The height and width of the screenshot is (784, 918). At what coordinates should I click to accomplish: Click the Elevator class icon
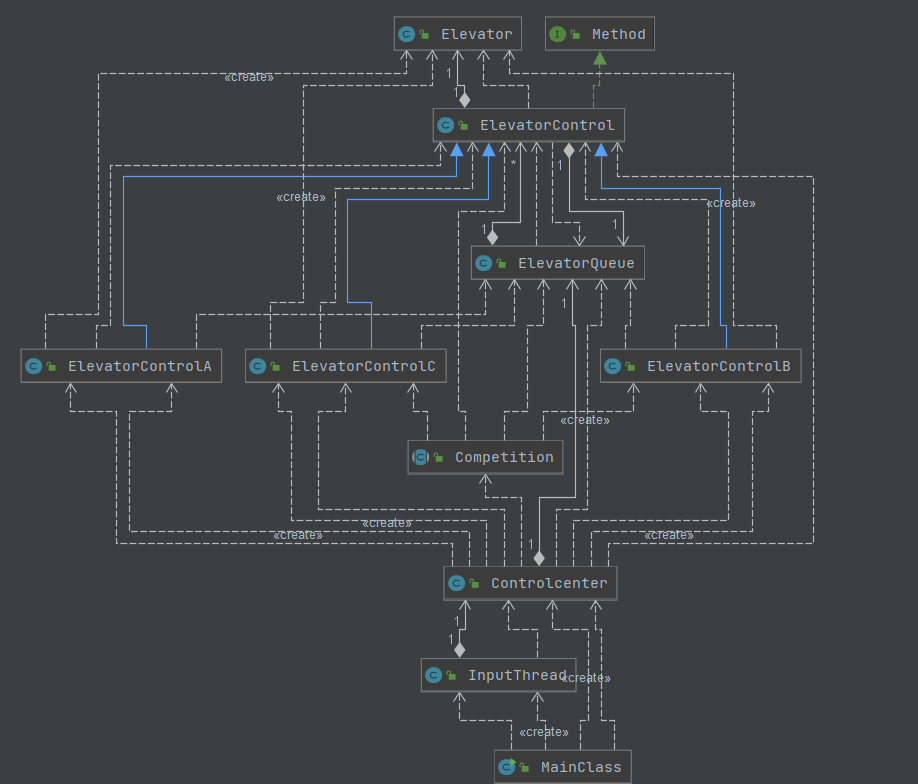(x=406, y=35)
